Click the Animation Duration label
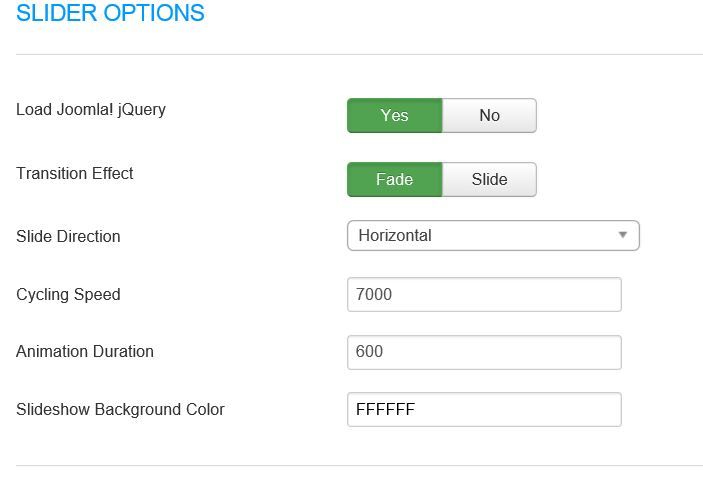Viewport: 703px width, 481px height. (85, 351)
